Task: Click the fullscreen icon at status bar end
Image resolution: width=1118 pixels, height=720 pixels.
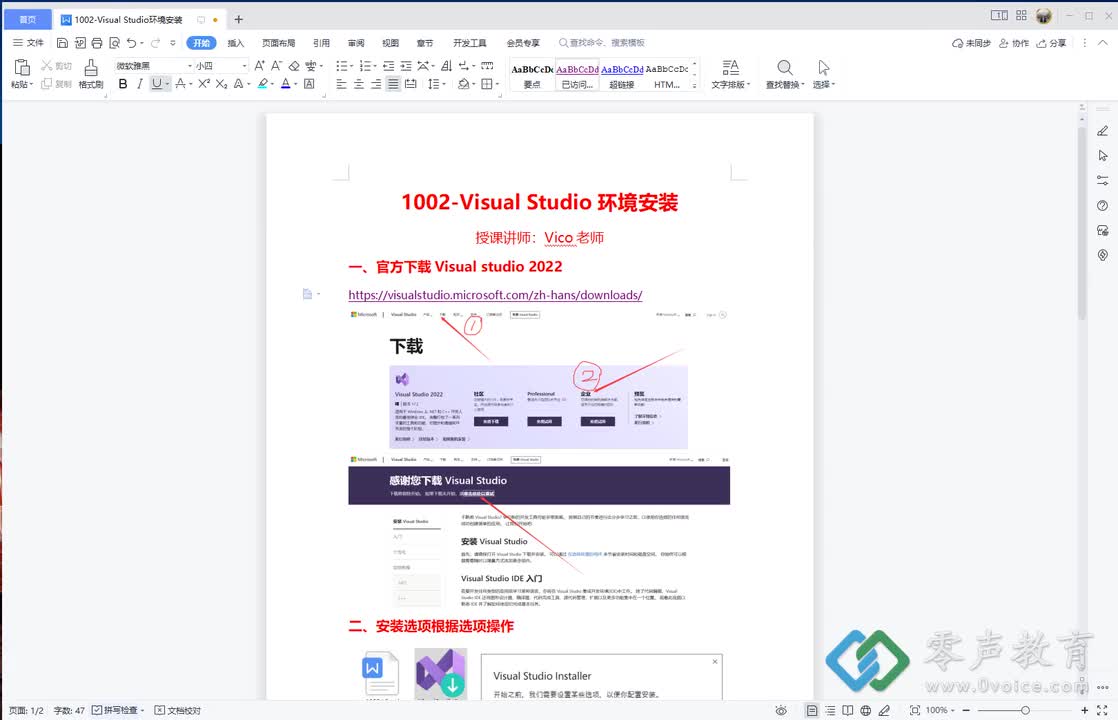Action: [1102, 710]
